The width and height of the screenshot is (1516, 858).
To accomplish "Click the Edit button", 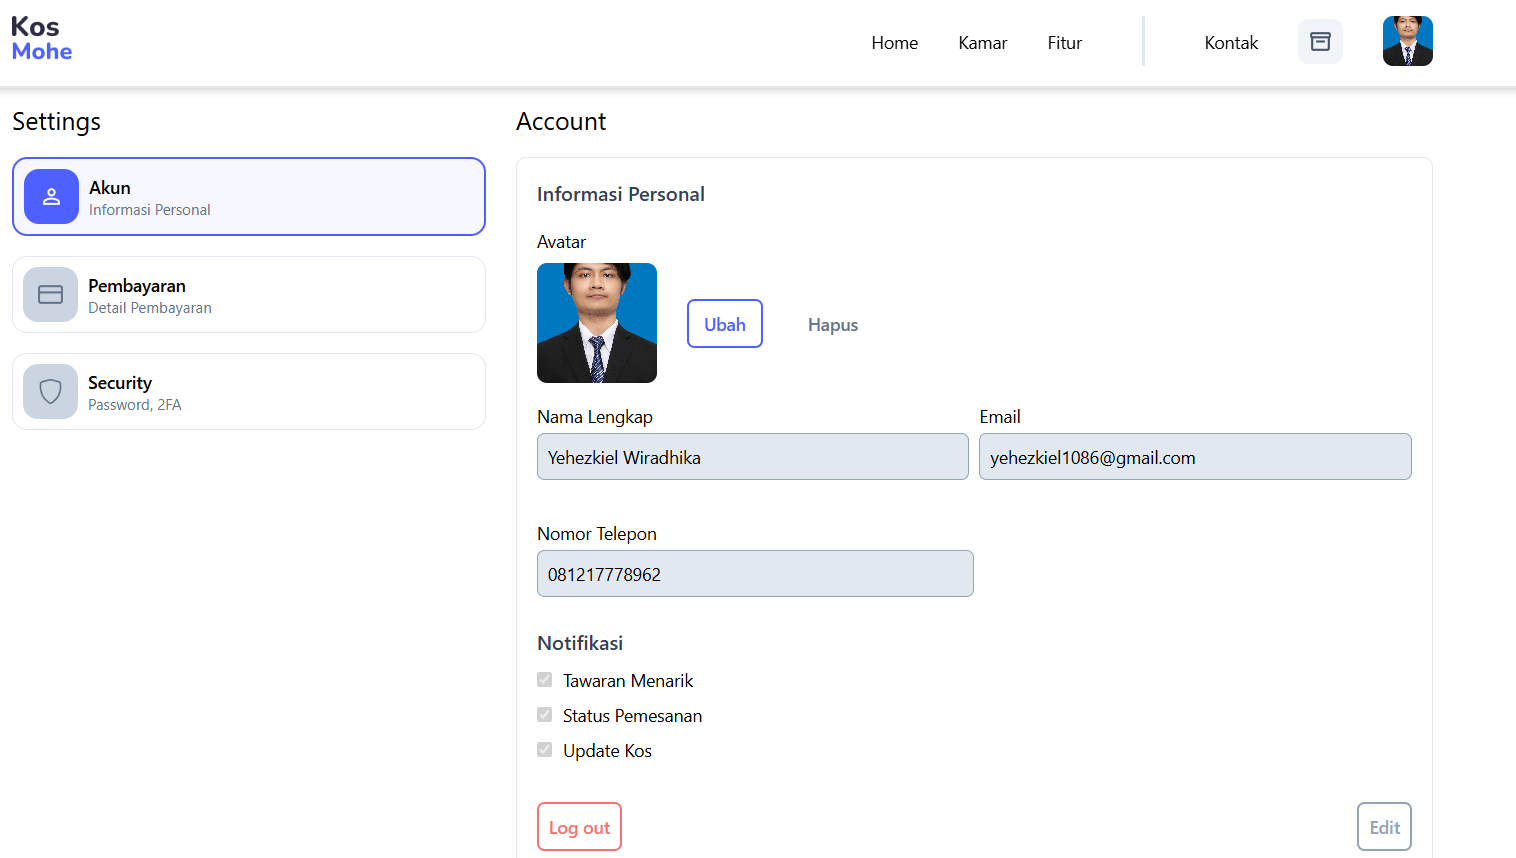I will coord(1384,827).
